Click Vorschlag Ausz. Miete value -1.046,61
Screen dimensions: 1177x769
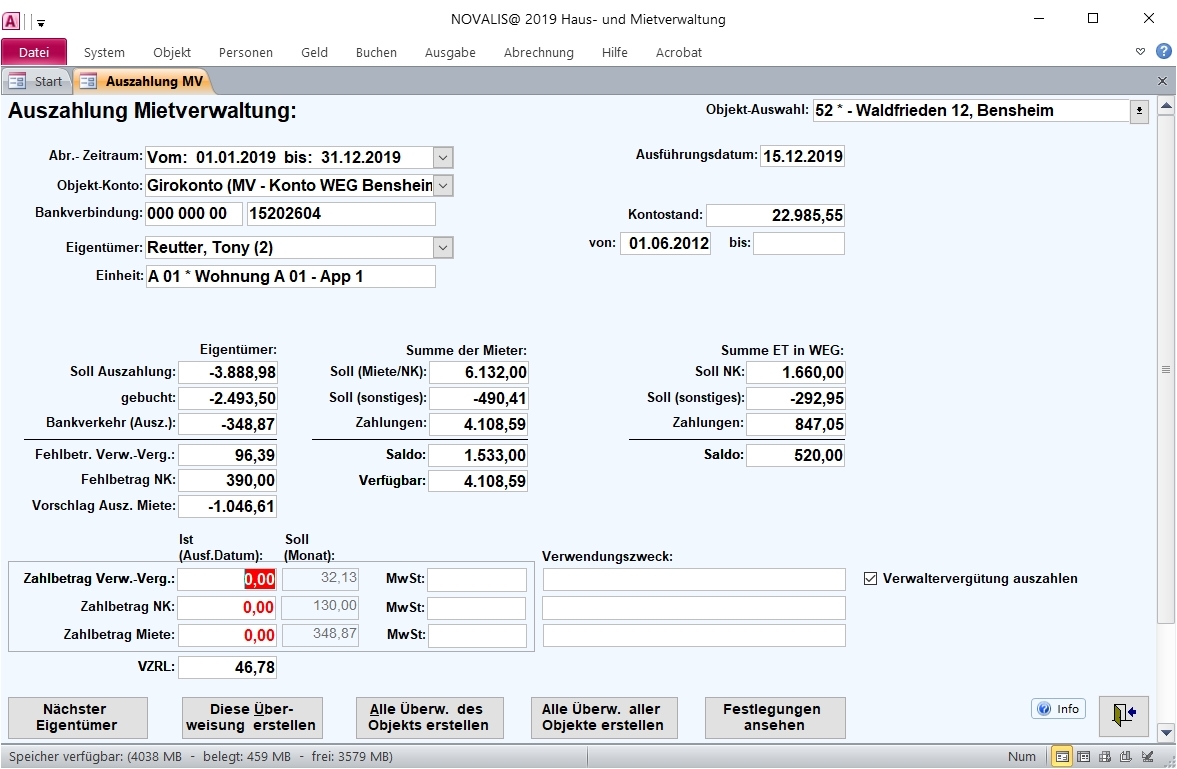click(227, 506)
